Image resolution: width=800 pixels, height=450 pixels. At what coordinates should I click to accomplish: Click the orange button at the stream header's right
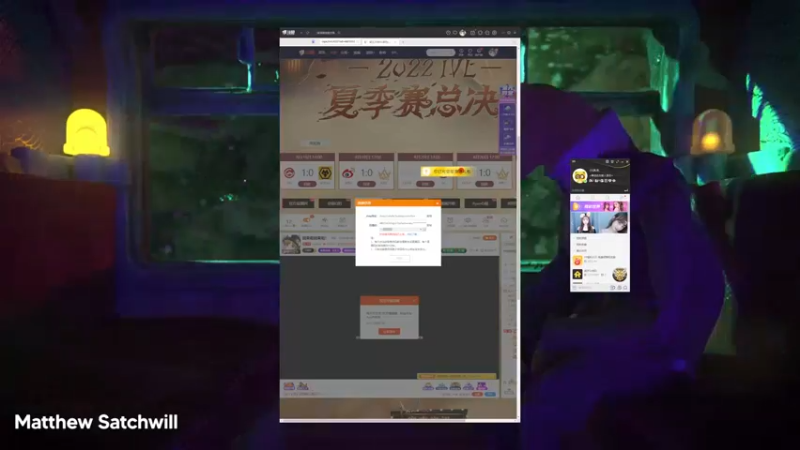pos(489,238)
